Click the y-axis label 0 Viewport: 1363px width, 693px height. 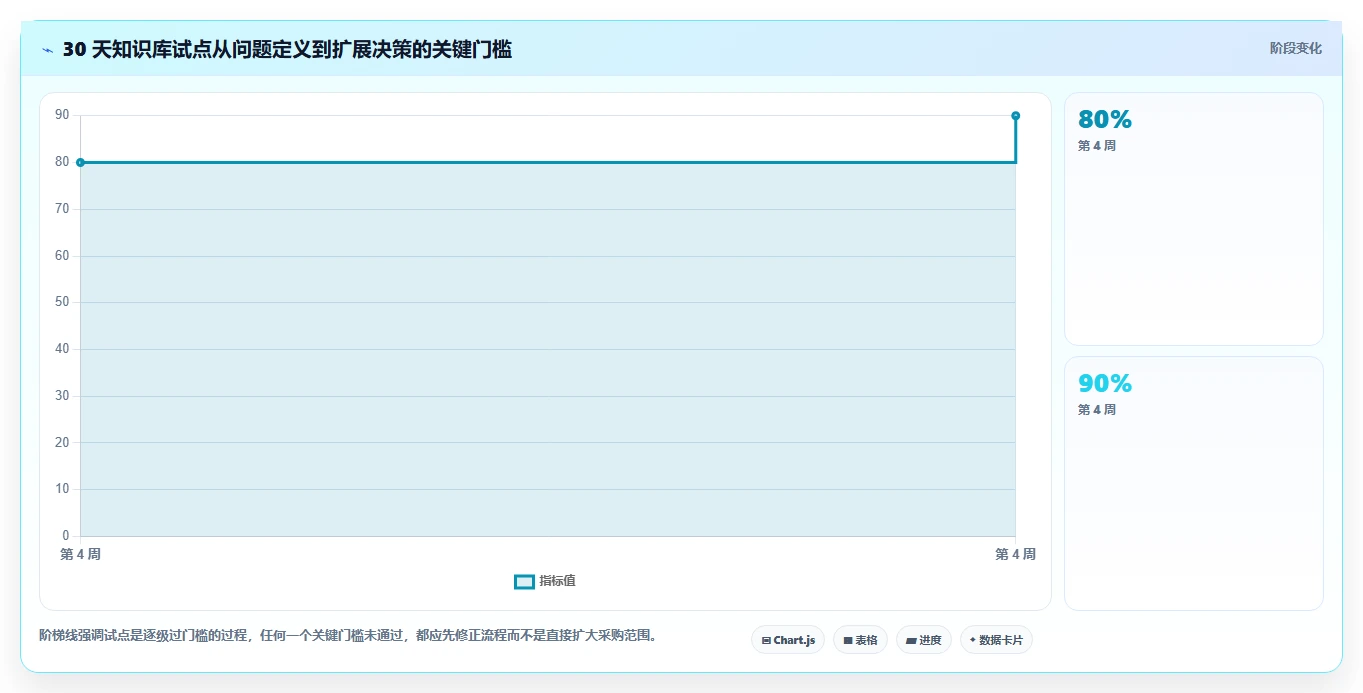click(x=66, y=536)
